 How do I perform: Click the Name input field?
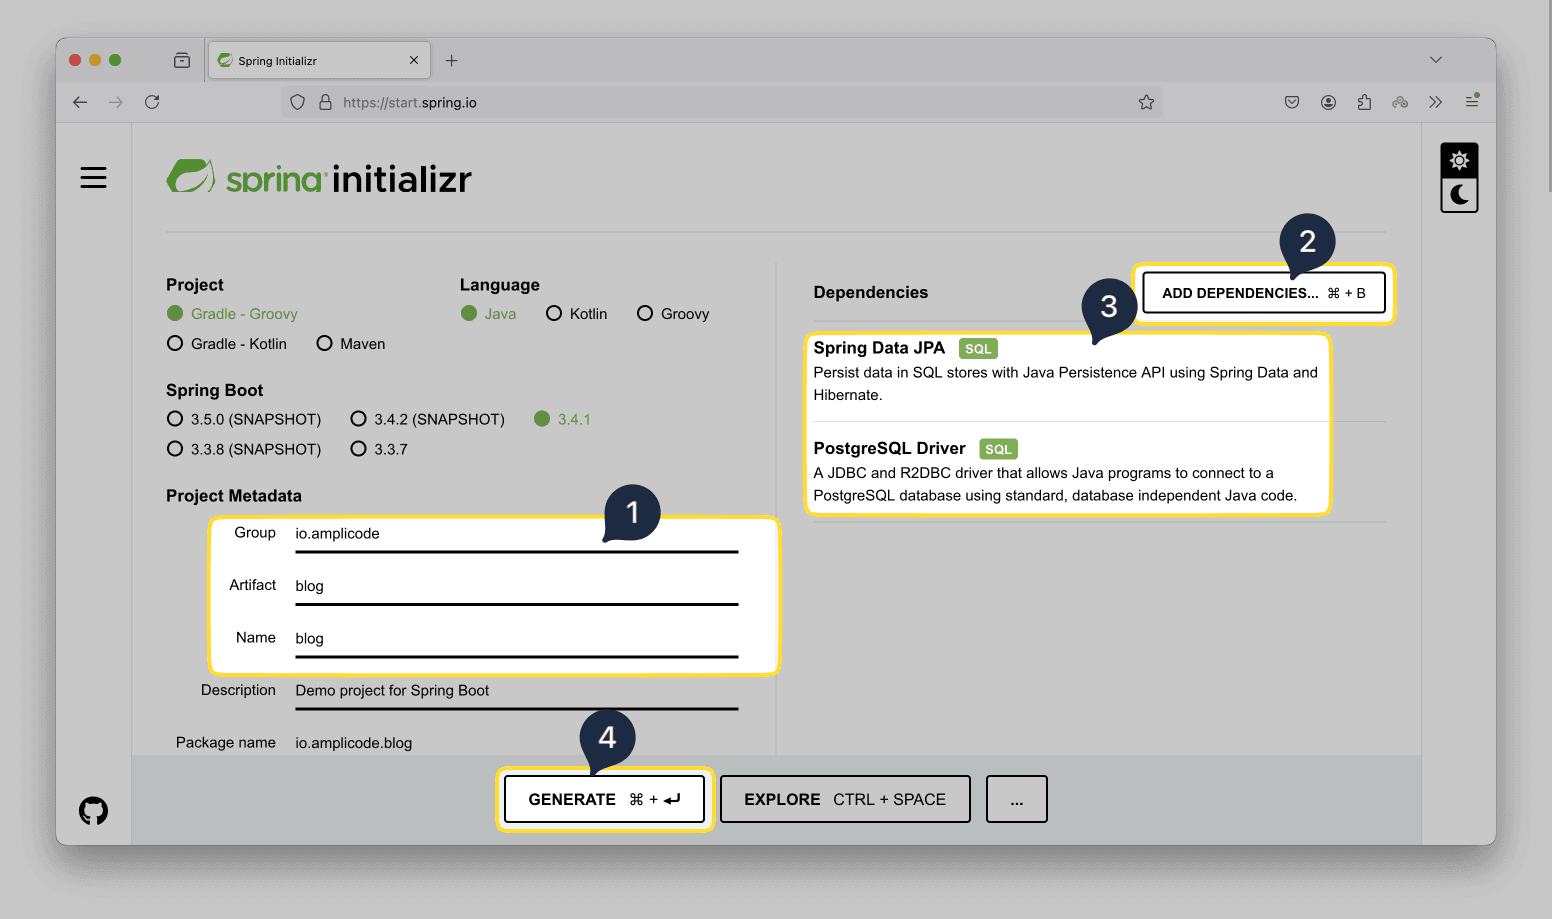(x=516, y=638)
